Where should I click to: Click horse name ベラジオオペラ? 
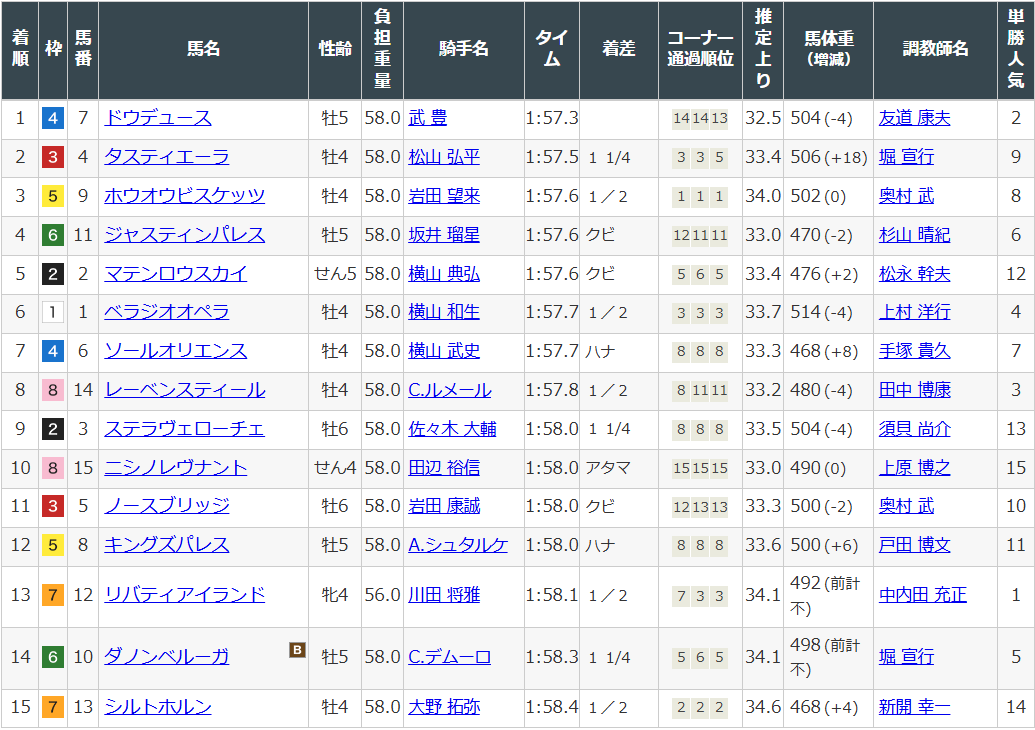(166, 312)
